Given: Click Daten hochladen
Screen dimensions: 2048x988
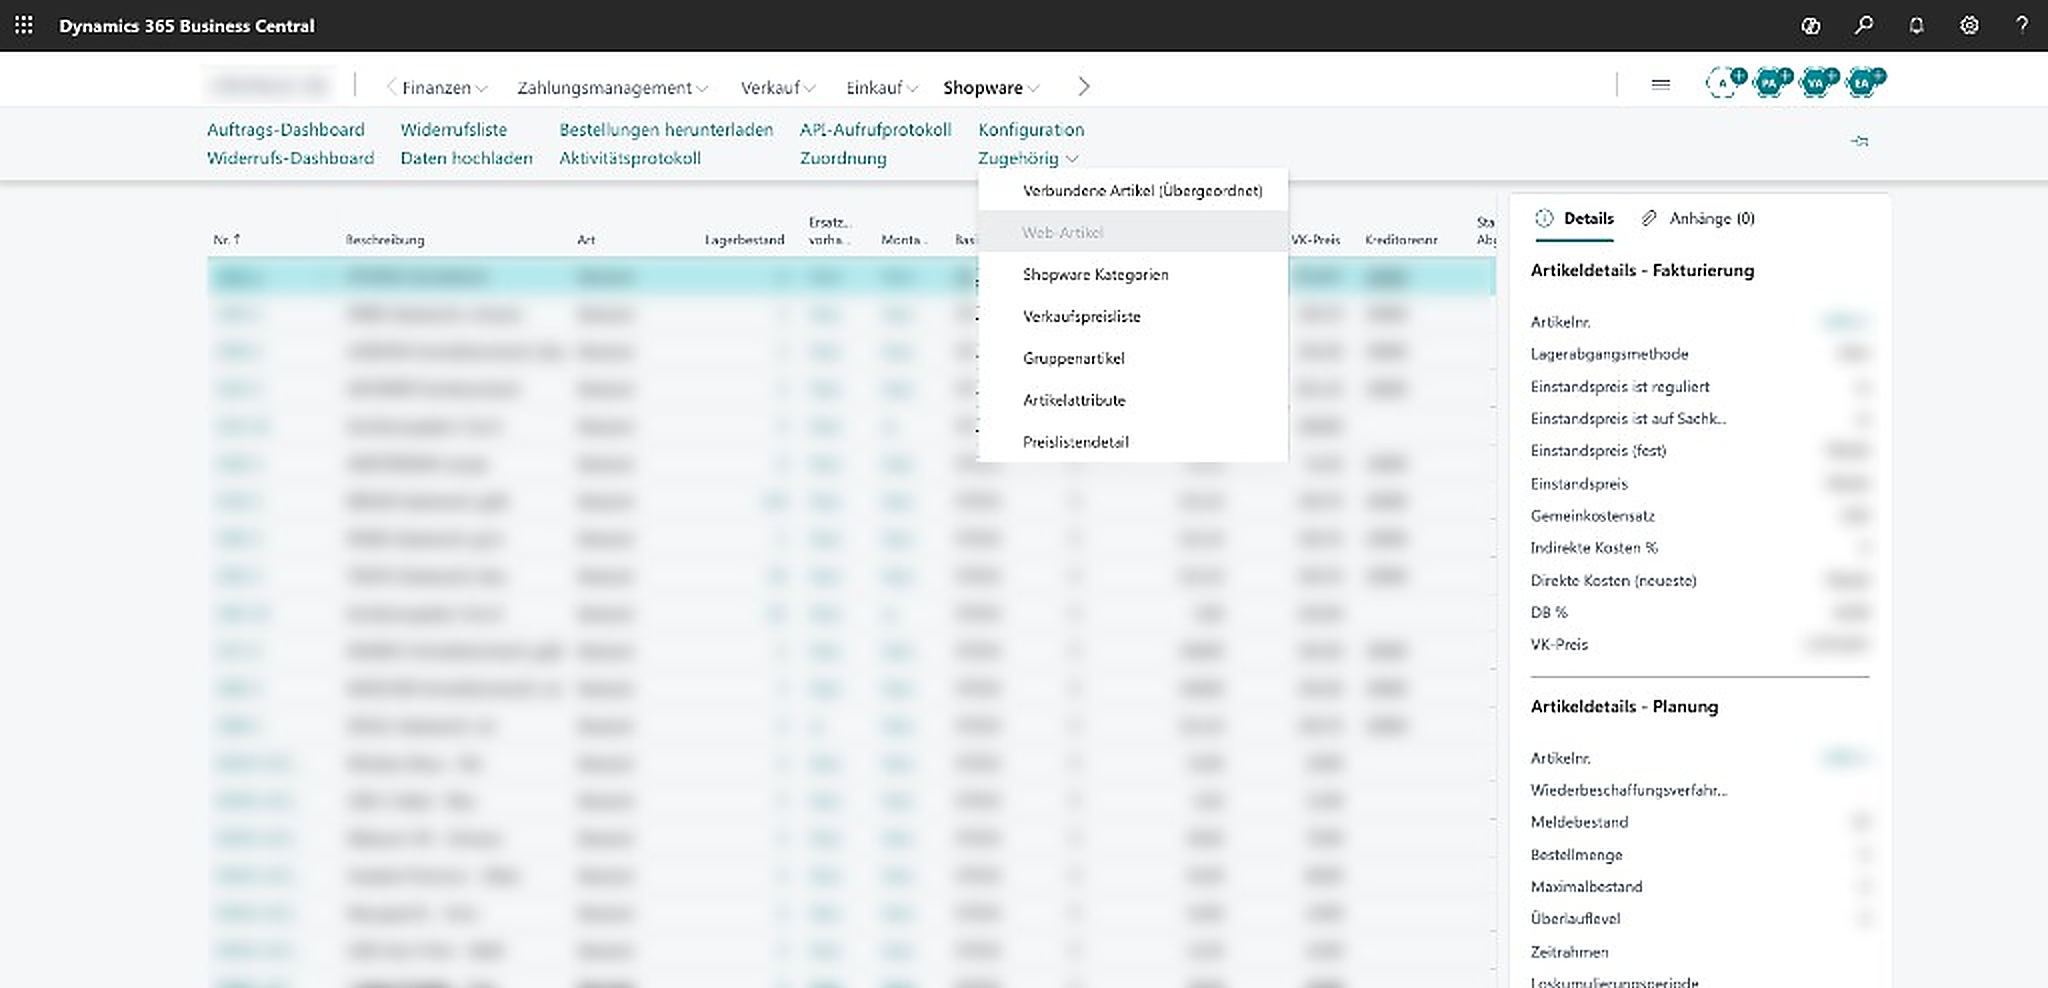Looking at the screenshot, I should point(466,158).
